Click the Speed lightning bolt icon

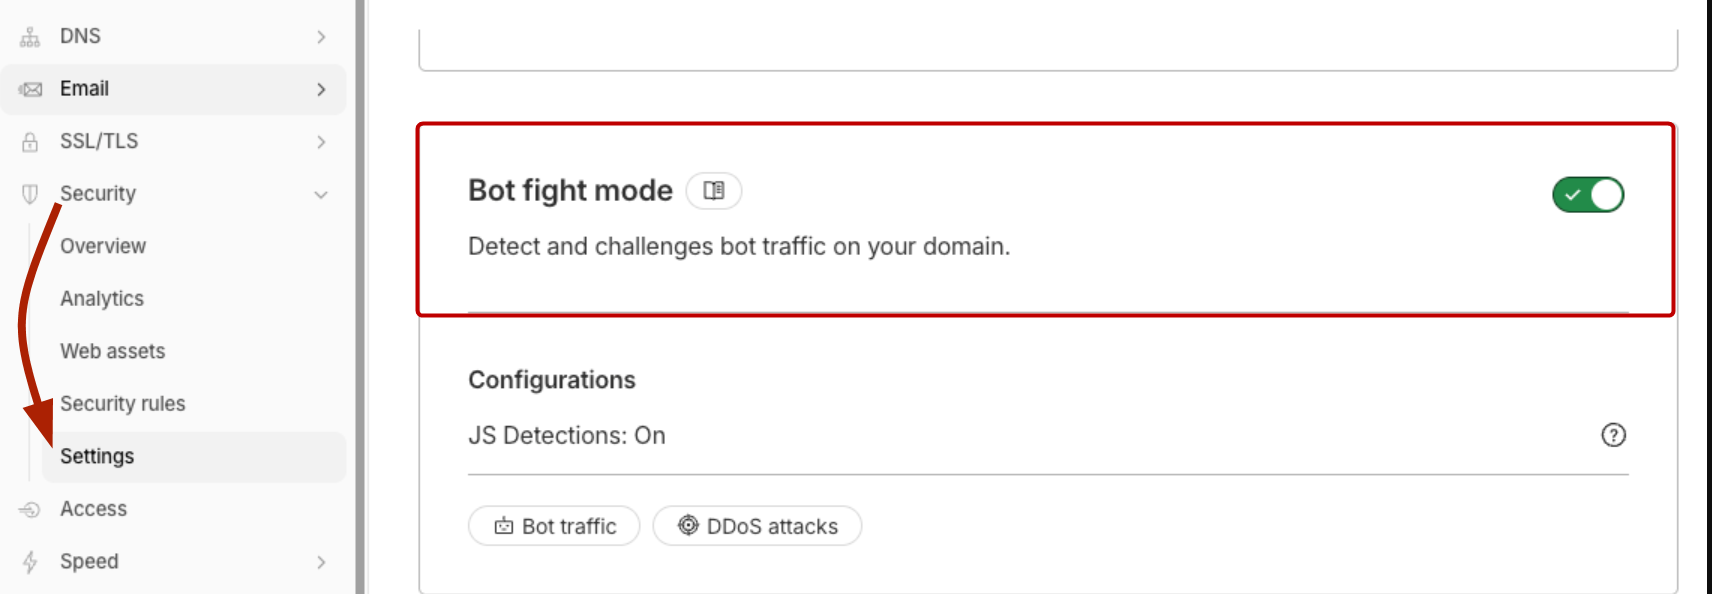tap(30, 562)
